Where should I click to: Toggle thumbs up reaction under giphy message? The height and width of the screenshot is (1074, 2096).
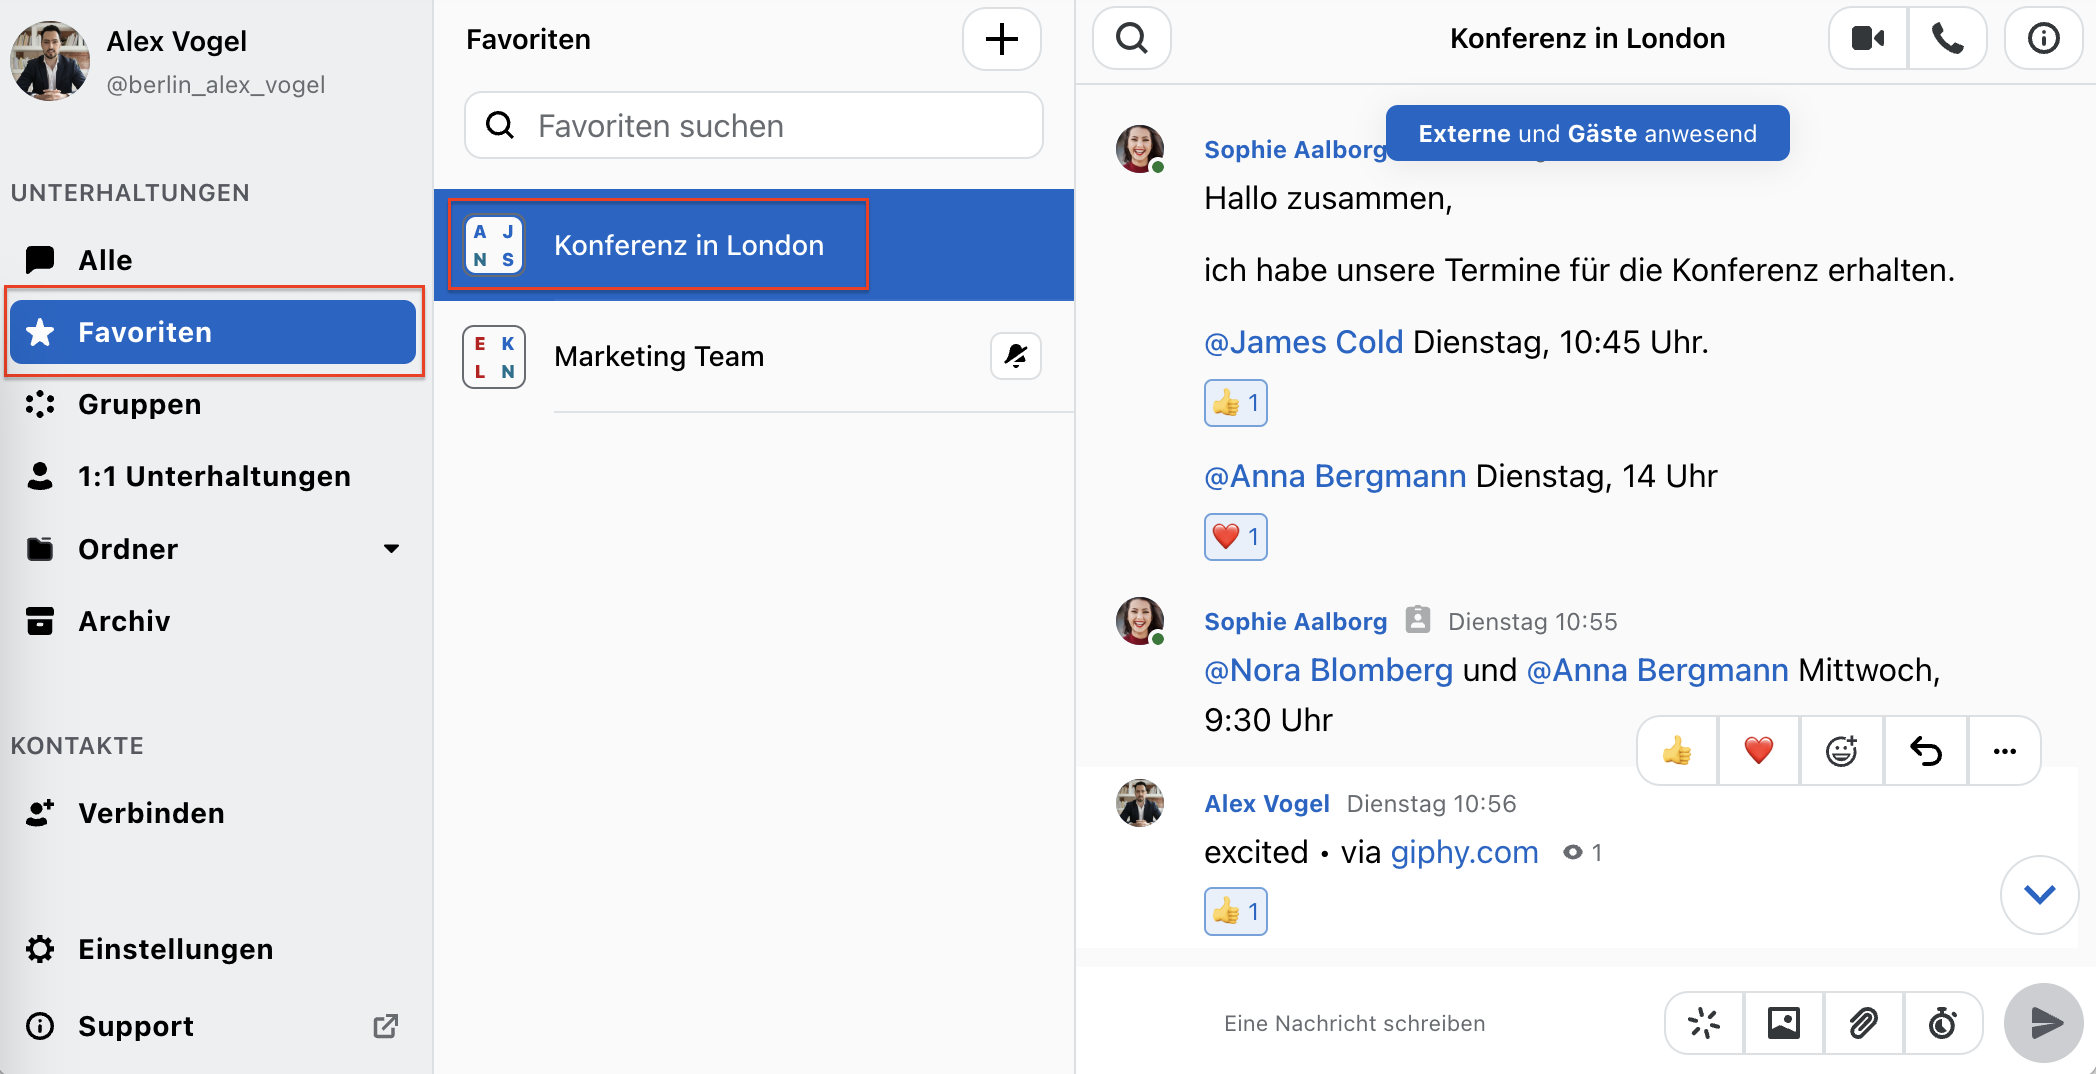pos(1236,912)
